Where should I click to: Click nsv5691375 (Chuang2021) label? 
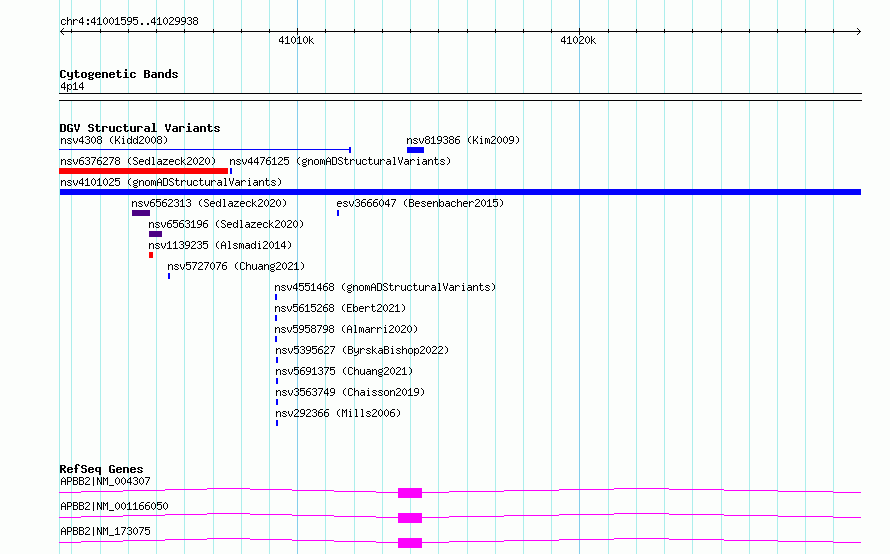[344, 371]
